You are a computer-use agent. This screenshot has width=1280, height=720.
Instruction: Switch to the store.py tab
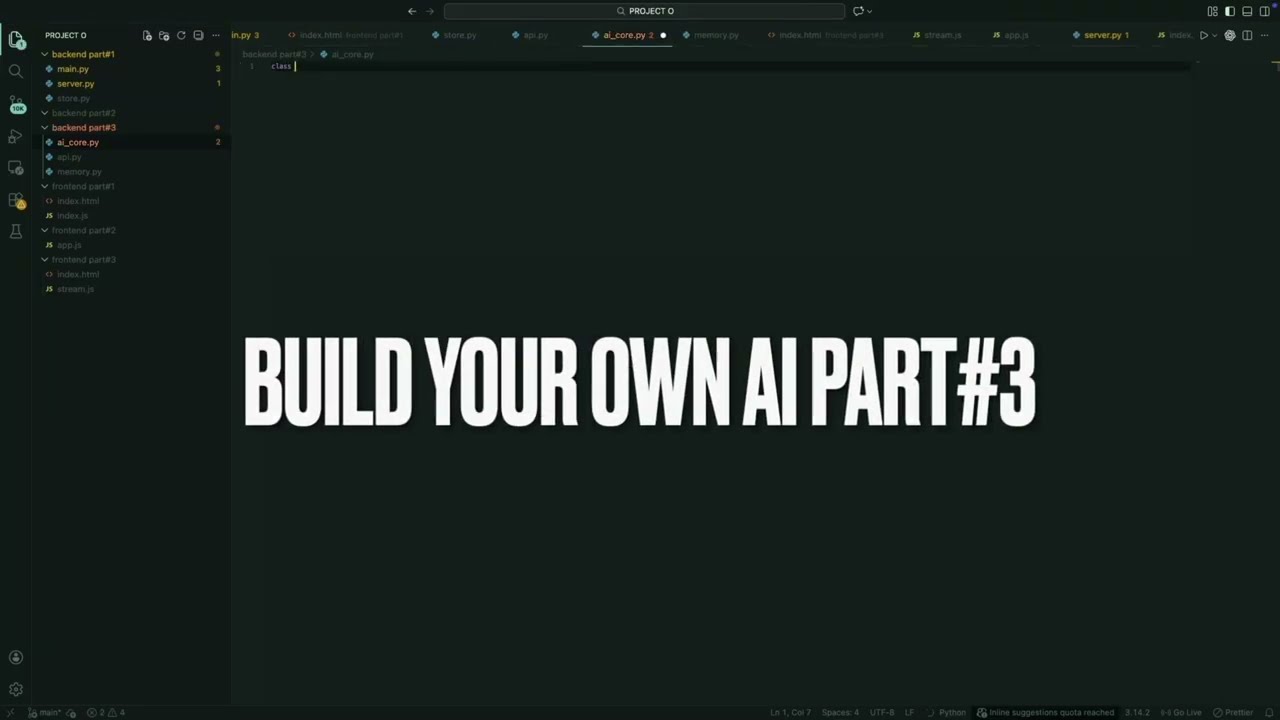(454, 35)
